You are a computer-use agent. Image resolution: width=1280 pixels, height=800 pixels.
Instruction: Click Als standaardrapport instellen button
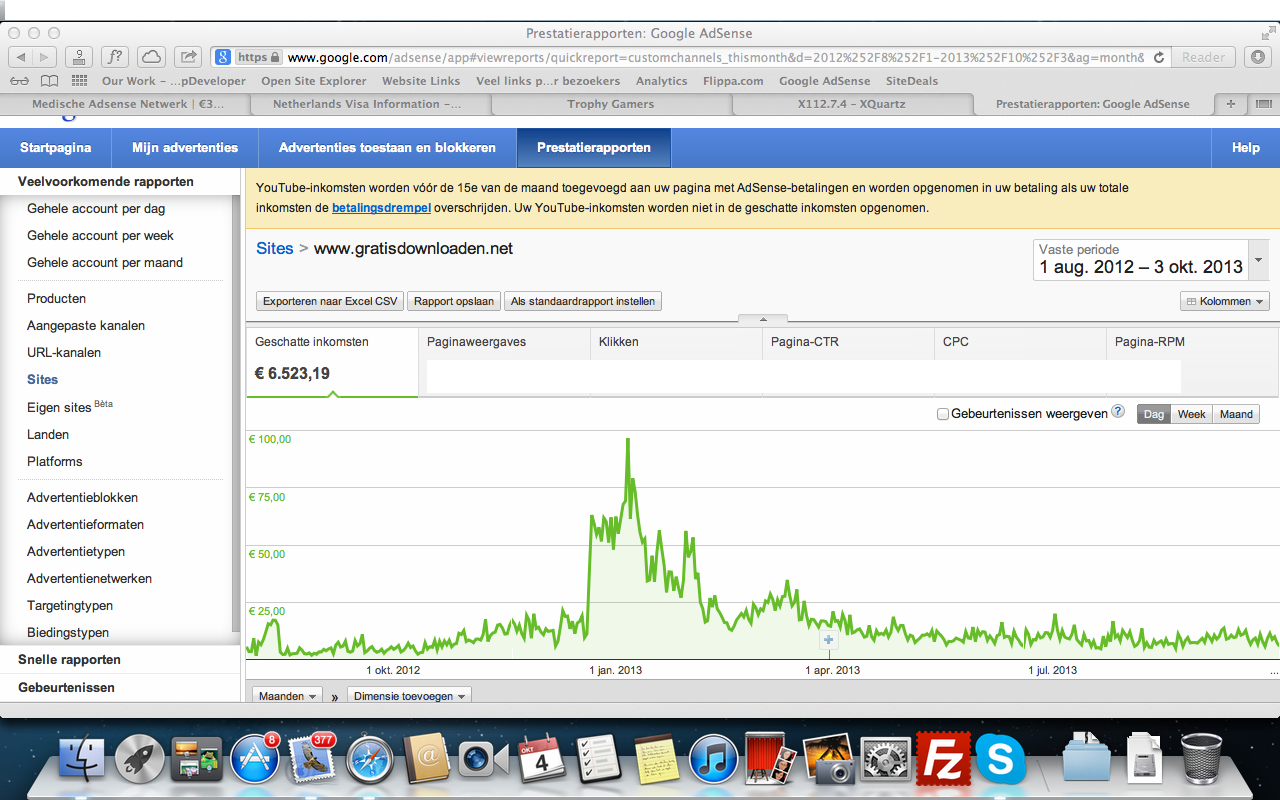point(583,301)
